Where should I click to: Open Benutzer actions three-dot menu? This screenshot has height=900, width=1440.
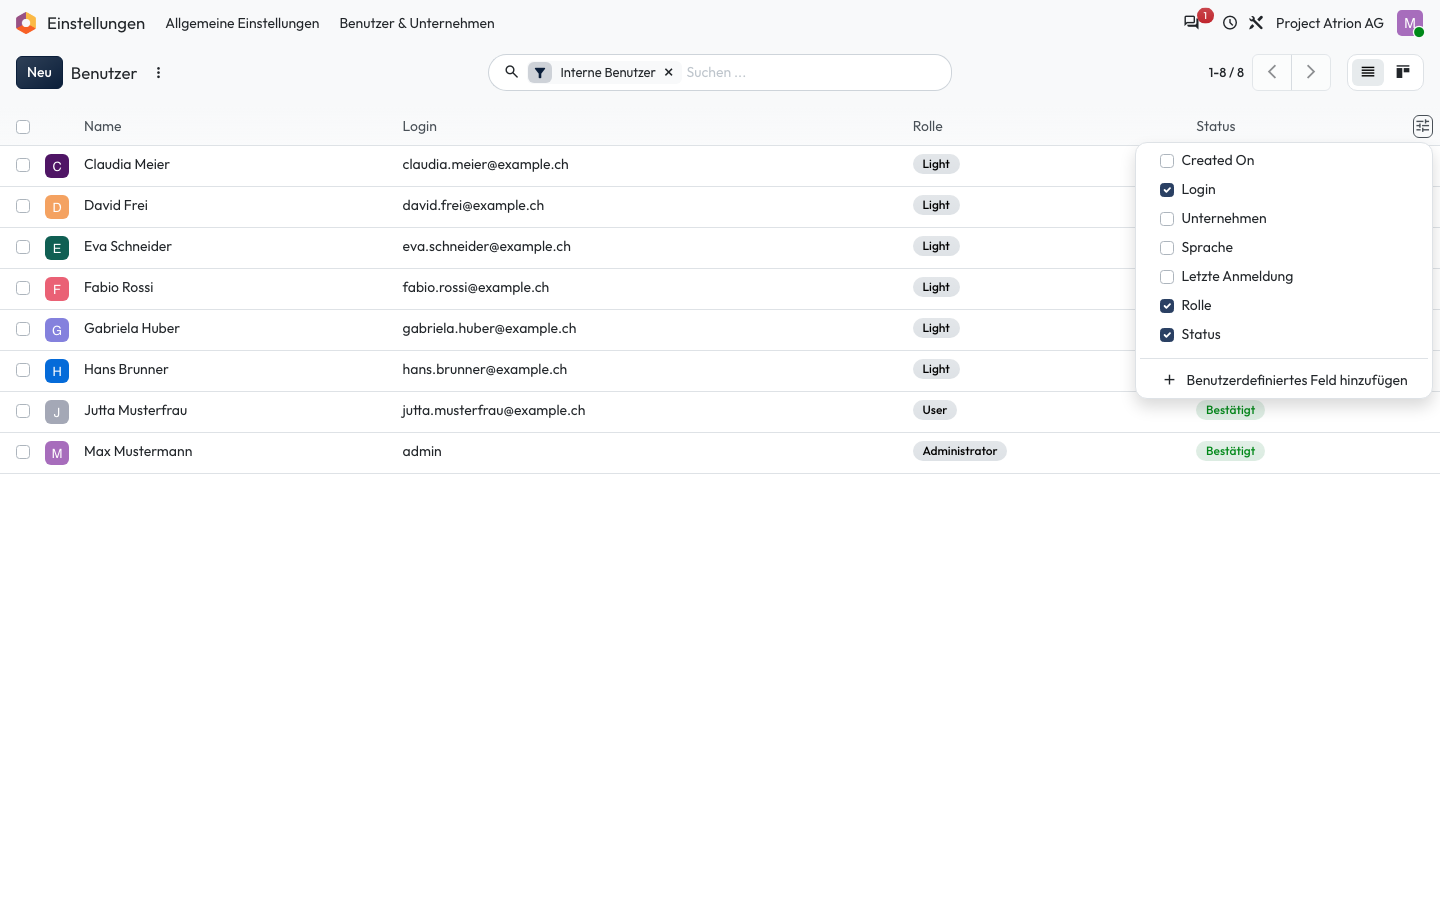click(x=158, y=73)
